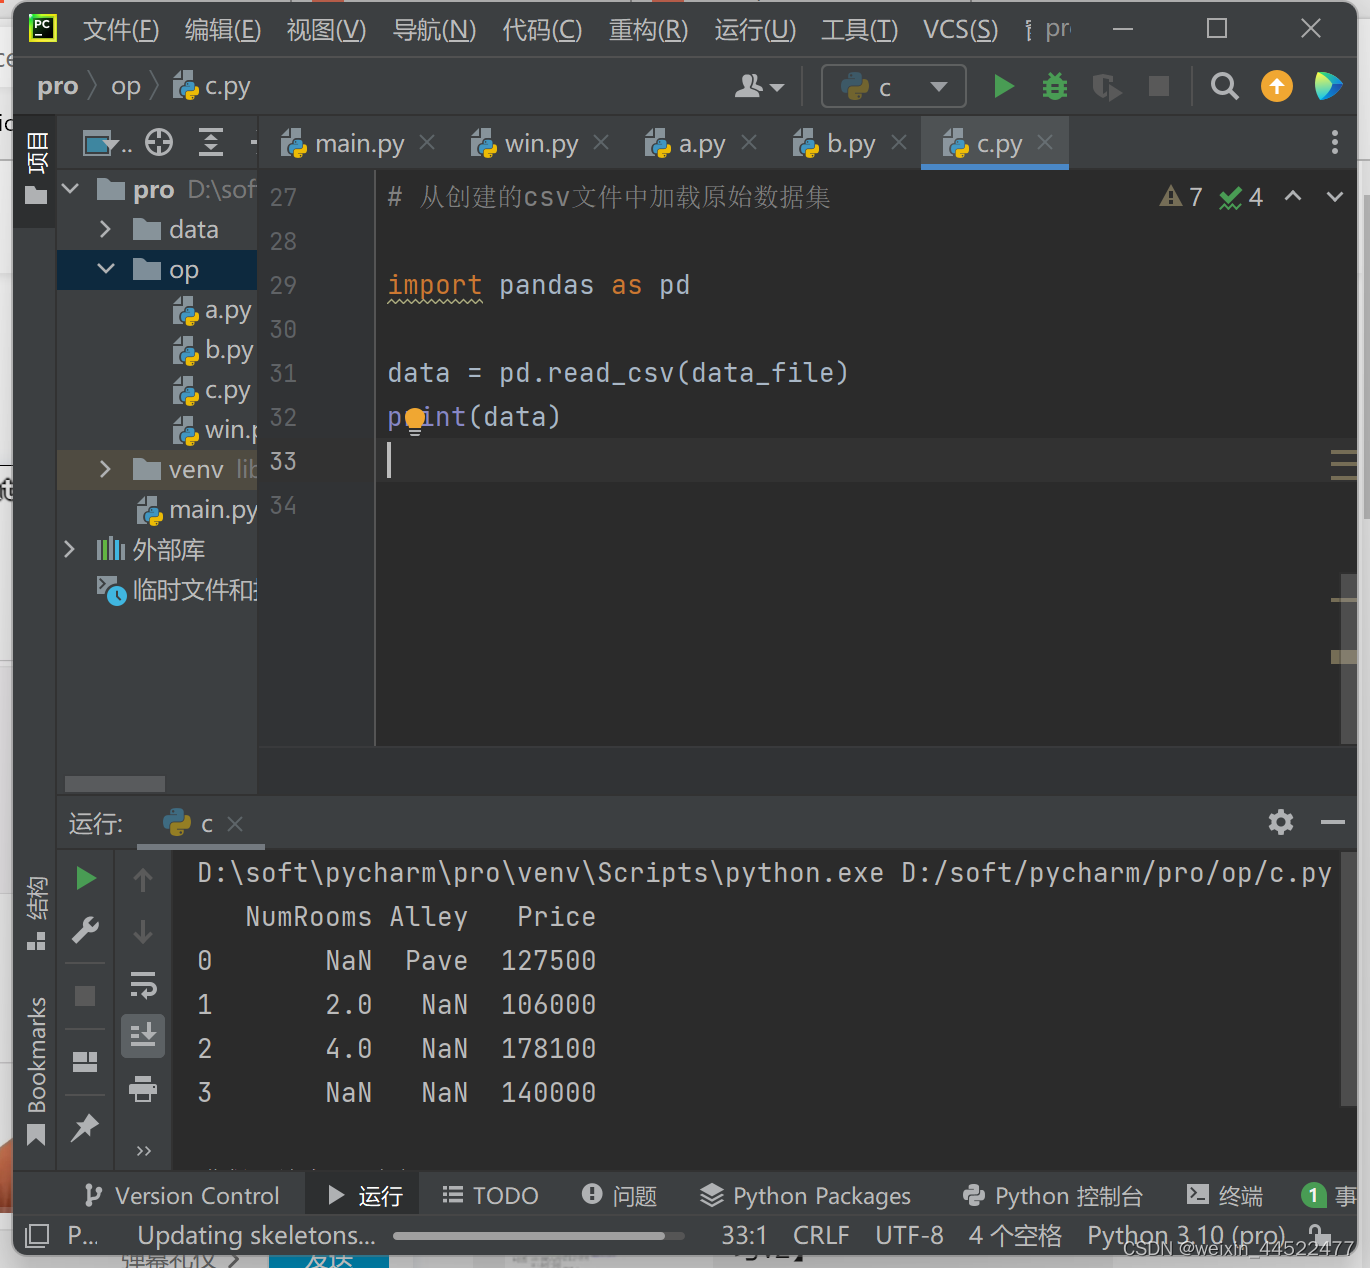
Task: Open the VCS(S) menu
Action: pos(960,30)
